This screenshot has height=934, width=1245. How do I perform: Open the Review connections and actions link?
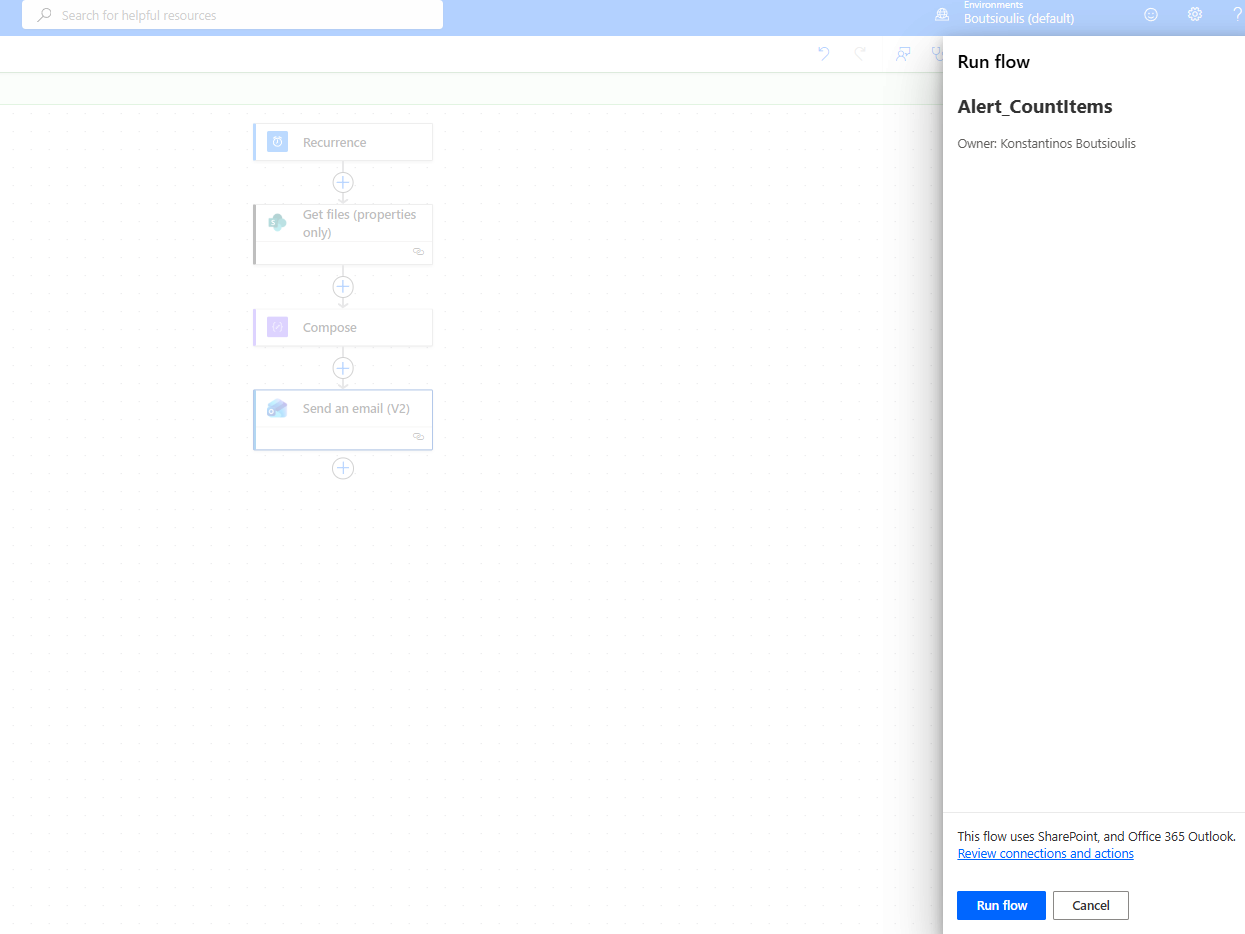click(1045, 854)
